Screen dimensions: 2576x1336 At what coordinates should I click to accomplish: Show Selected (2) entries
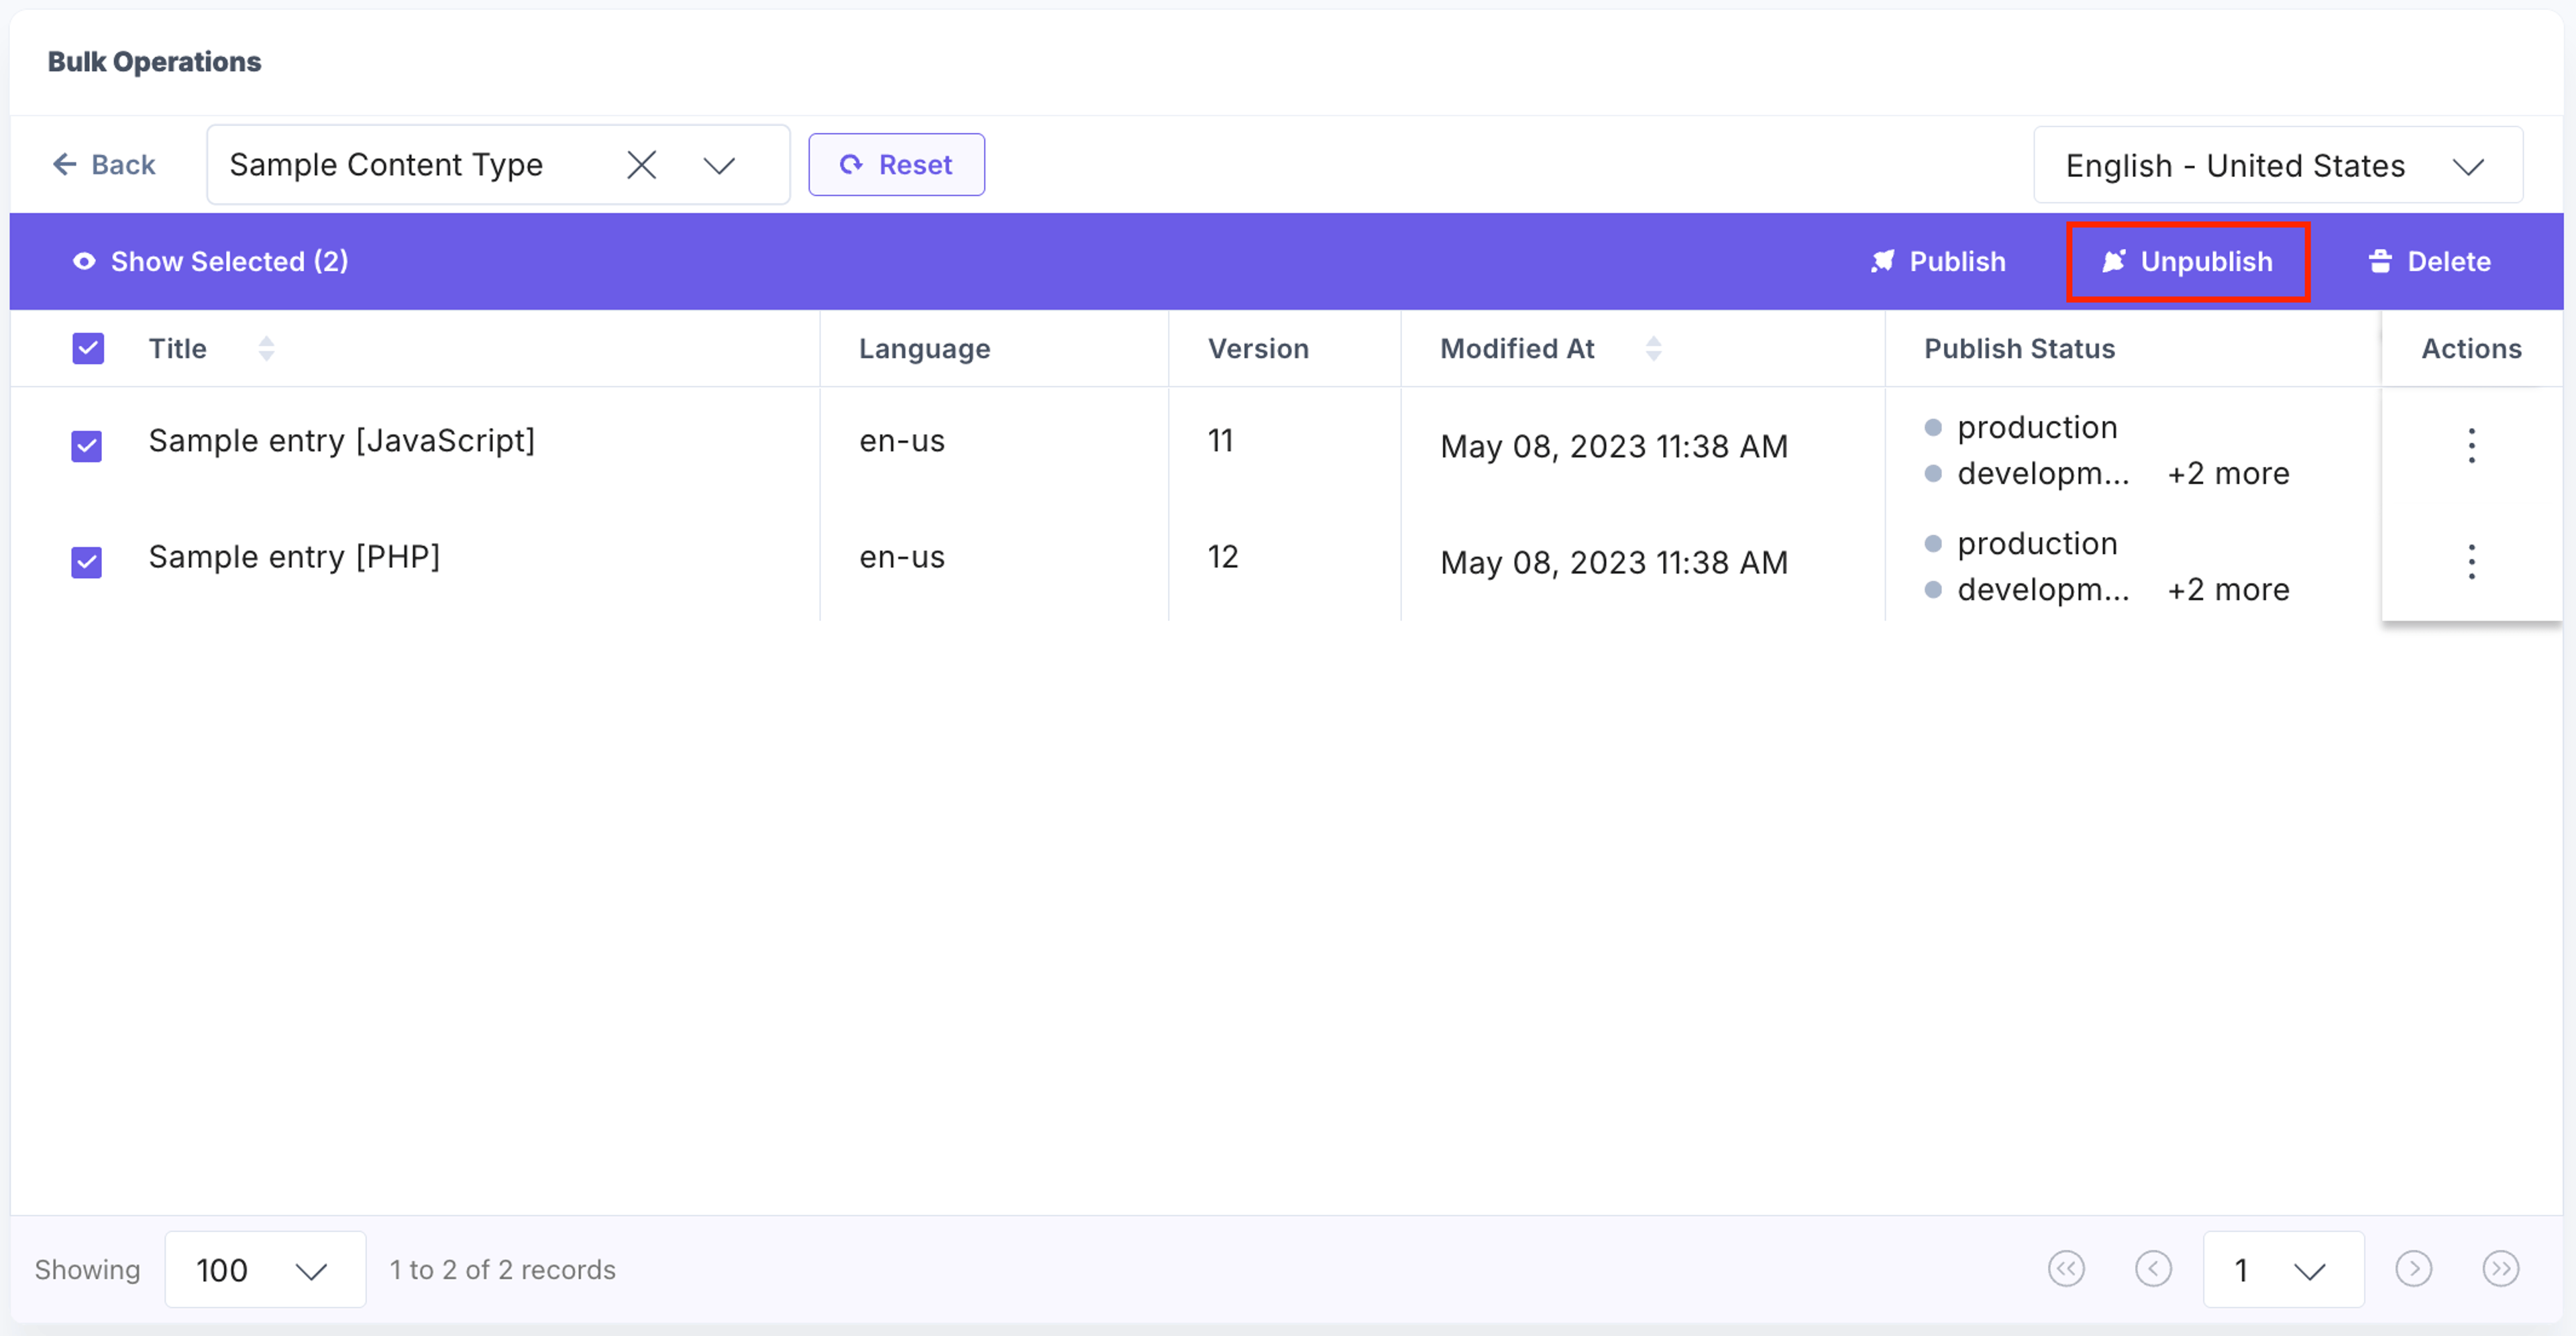point(210,261)
